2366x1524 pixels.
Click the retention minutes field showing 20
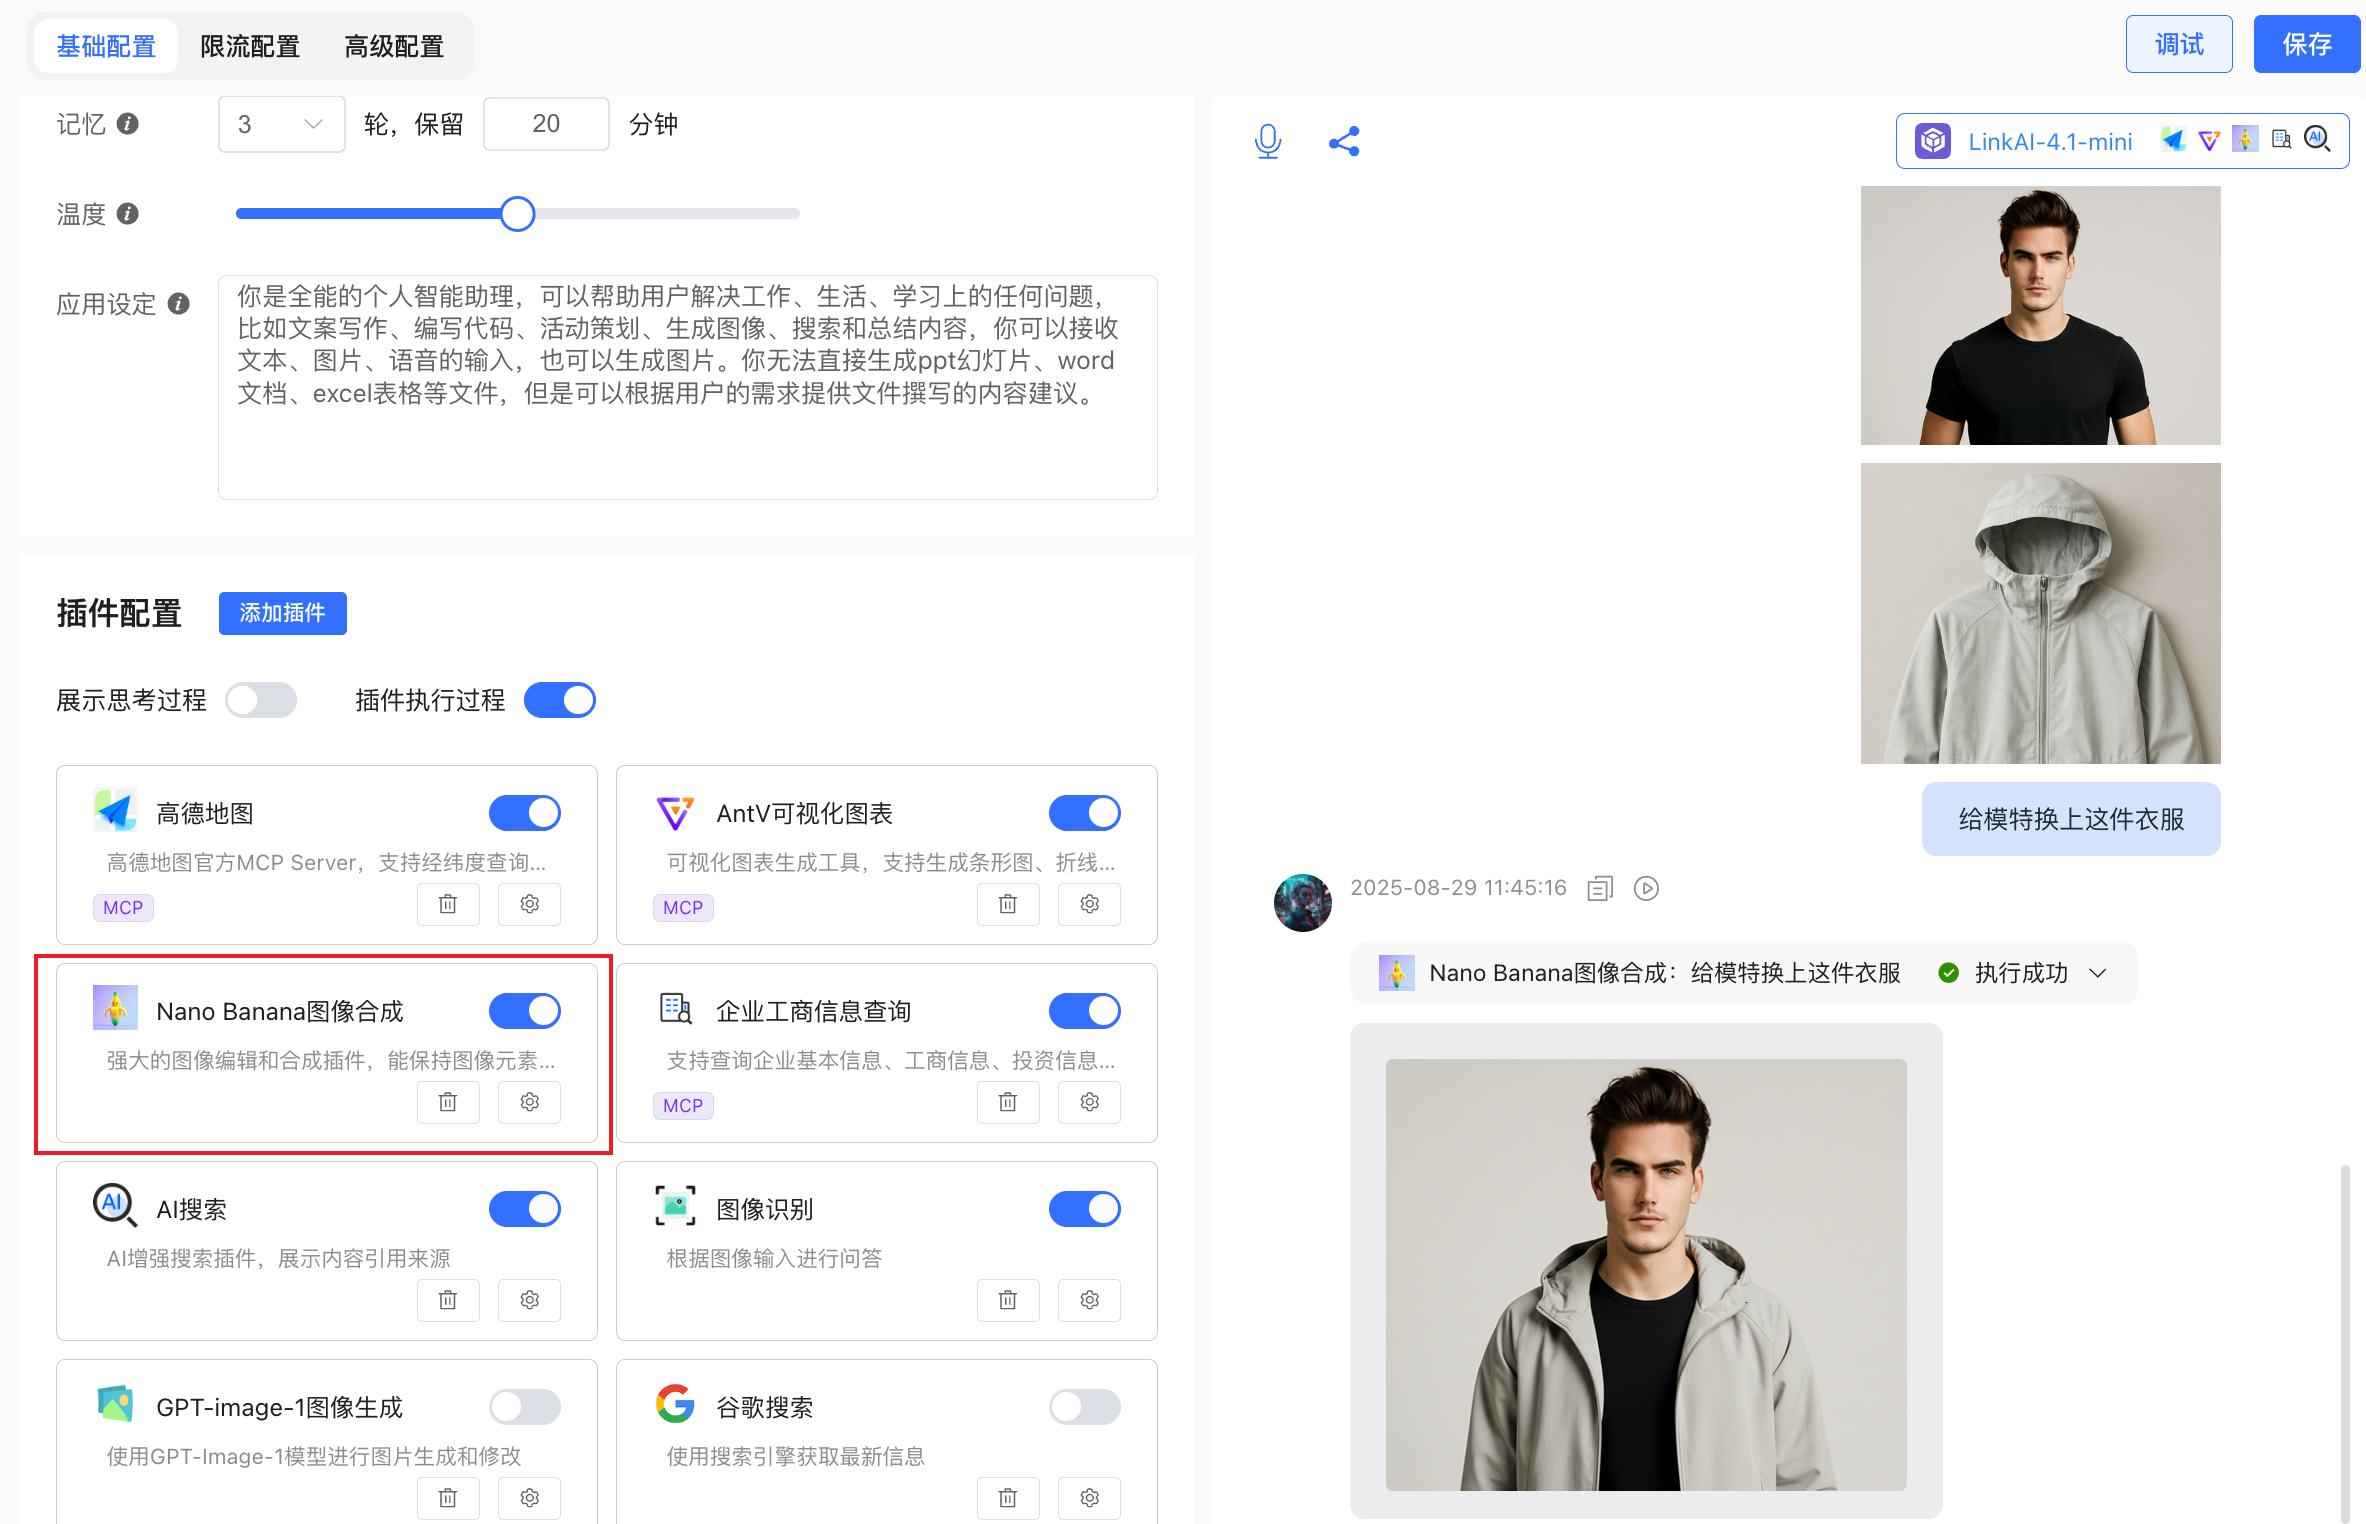pyautogui.click(x=546, y=124)
